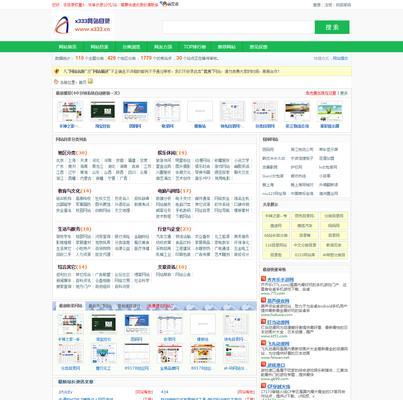Open the green www.huluxia.com URL link

(x=277, y=315)
